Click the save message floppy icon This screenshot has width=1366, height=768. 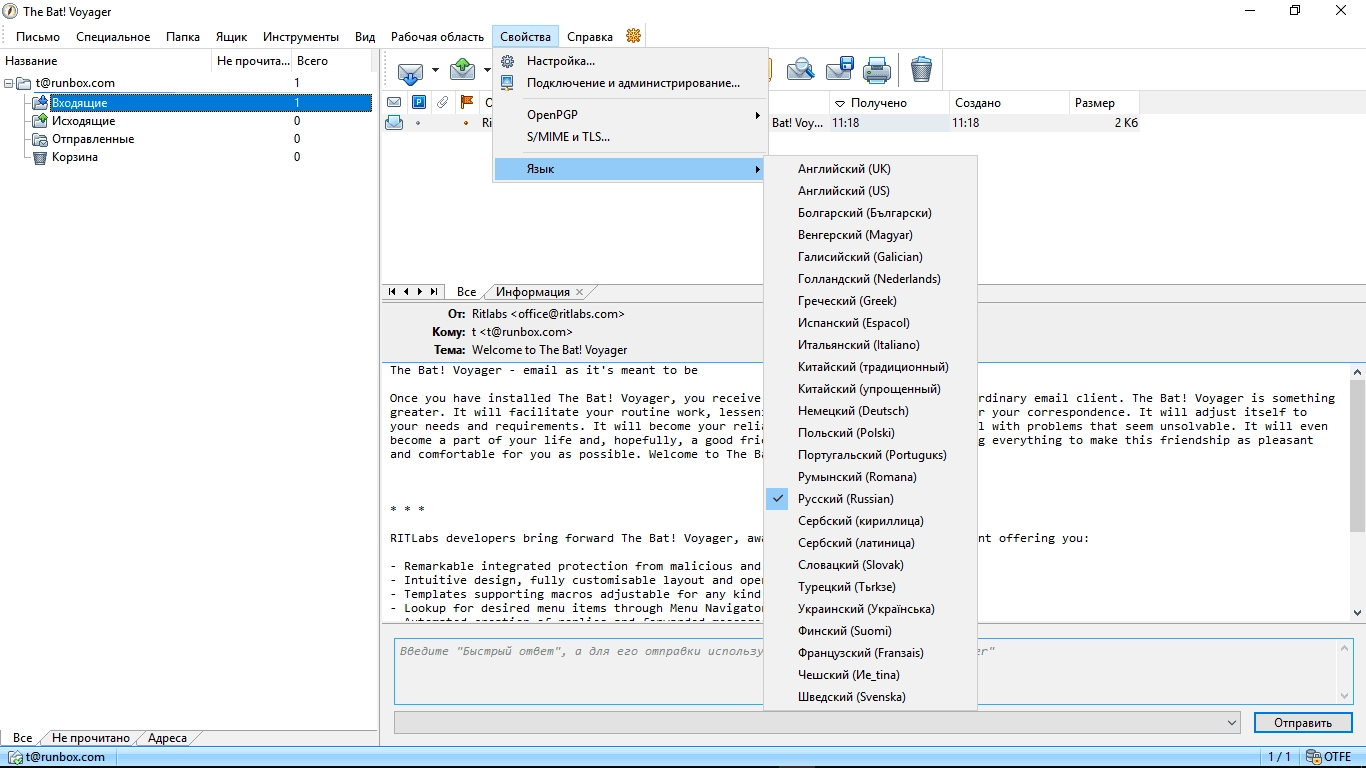coord(839,70)
